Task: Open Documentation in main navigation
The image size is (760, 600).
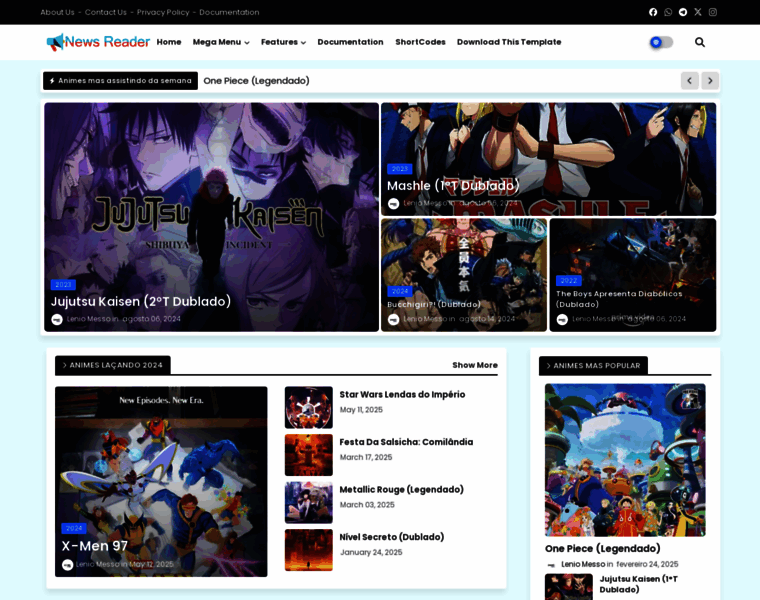Action: 350,42
